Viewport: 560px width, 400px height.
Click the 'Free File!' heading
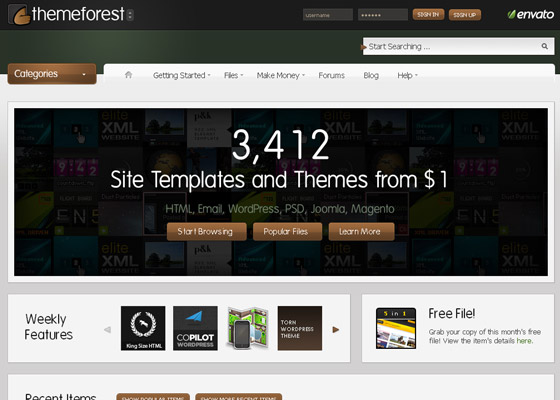coord(451,313)
